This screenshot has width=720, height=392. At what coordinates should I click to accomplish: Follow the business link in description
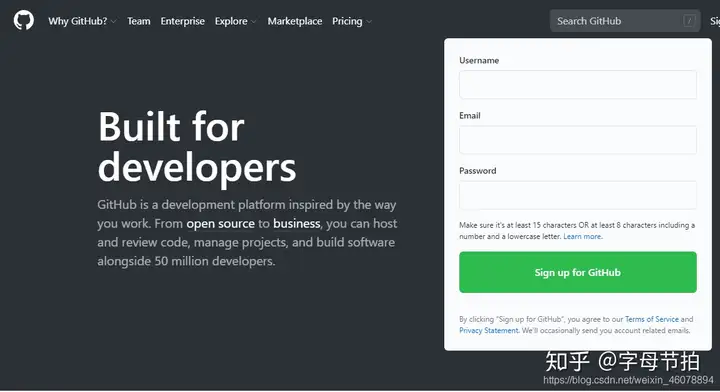297,224
